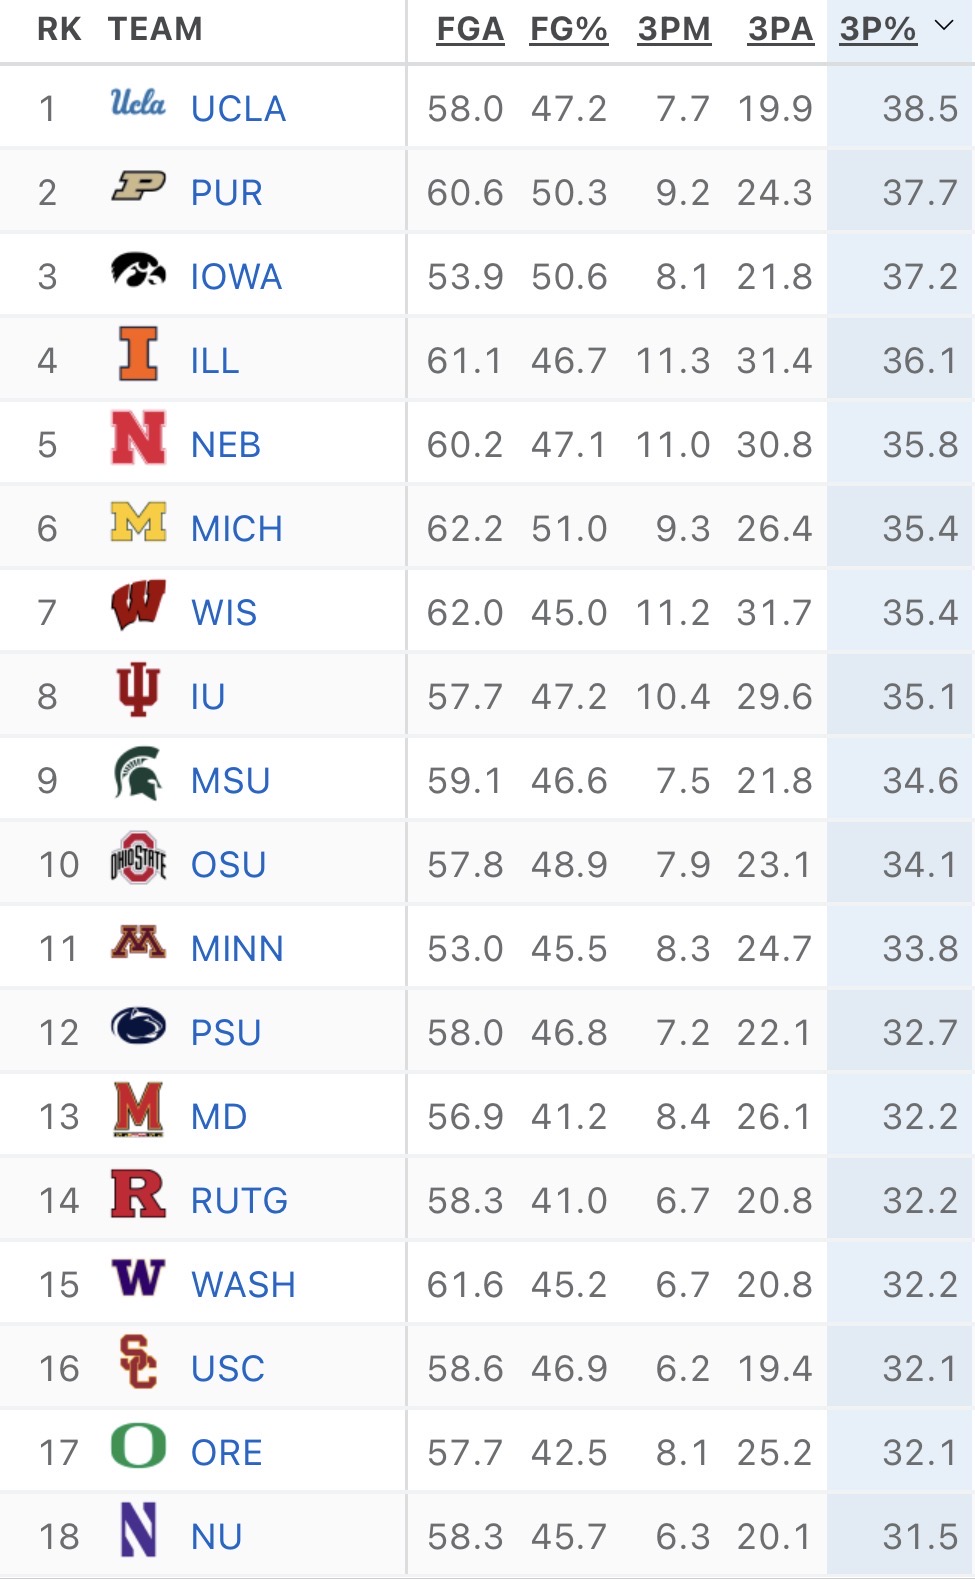Click Northwestern's 31.5 three-point percentage cell
Image resolution: width=975 pixels, height=1579 pixels.
pos(919,1537)
